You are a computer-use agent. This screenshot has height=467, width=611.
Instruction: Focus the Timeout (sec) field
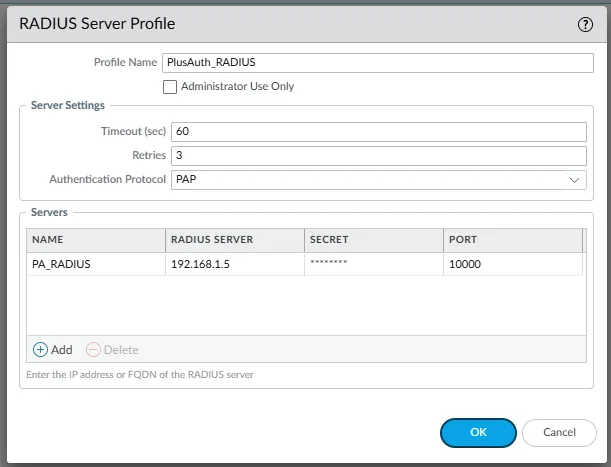click(378, 132)
